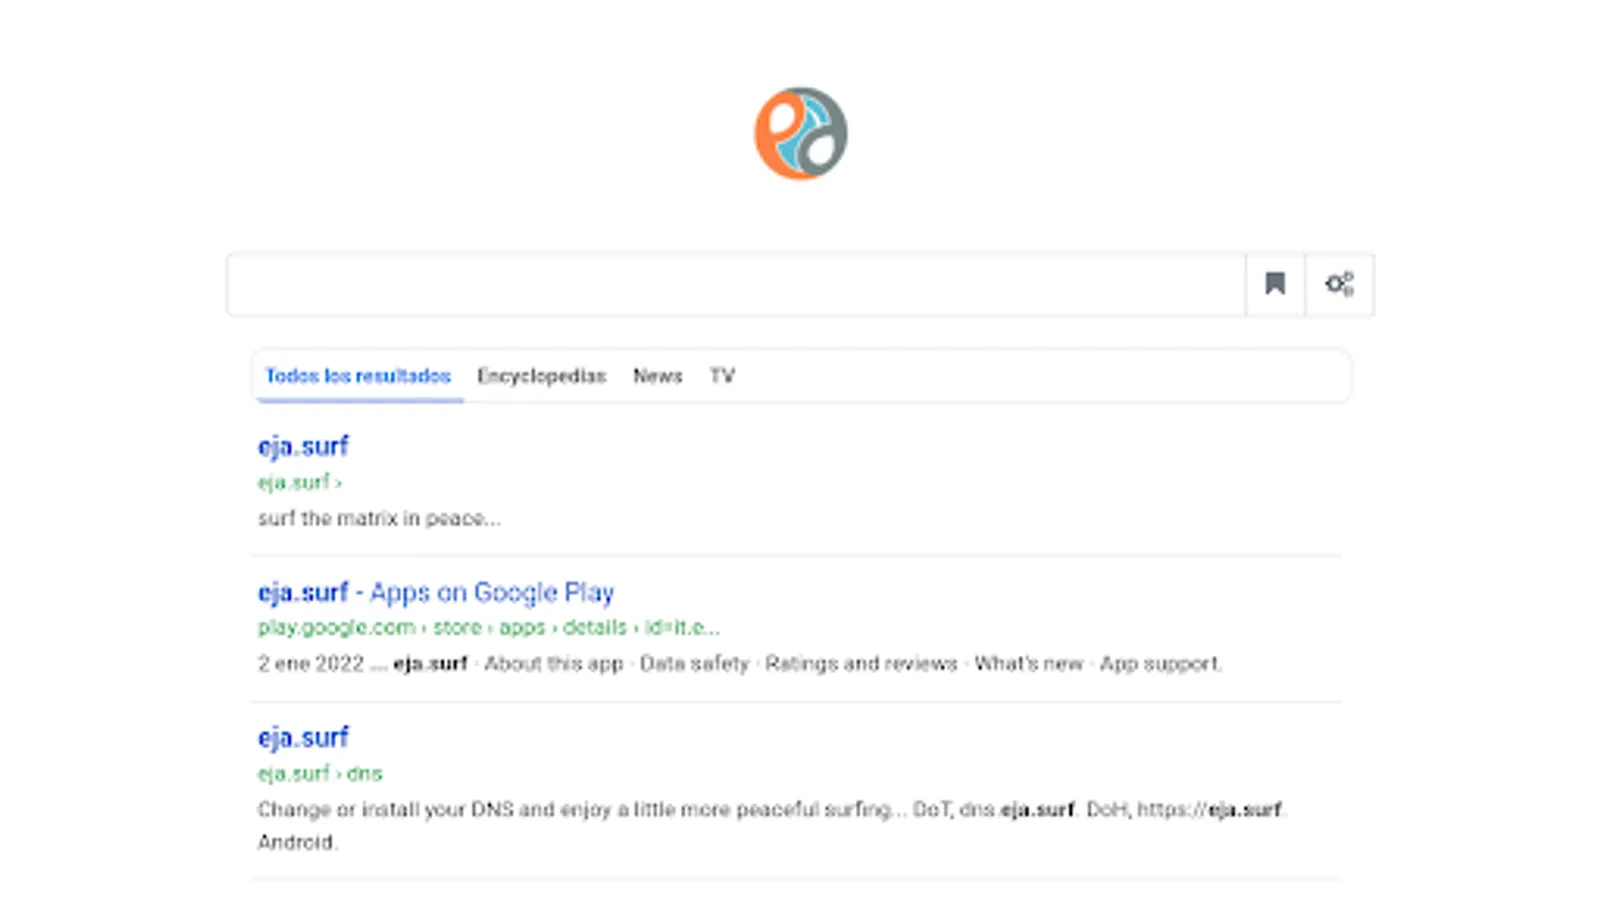1600x900 pixels.
Task: Switch to the TV tab
Action: click(x=722, y=376)
